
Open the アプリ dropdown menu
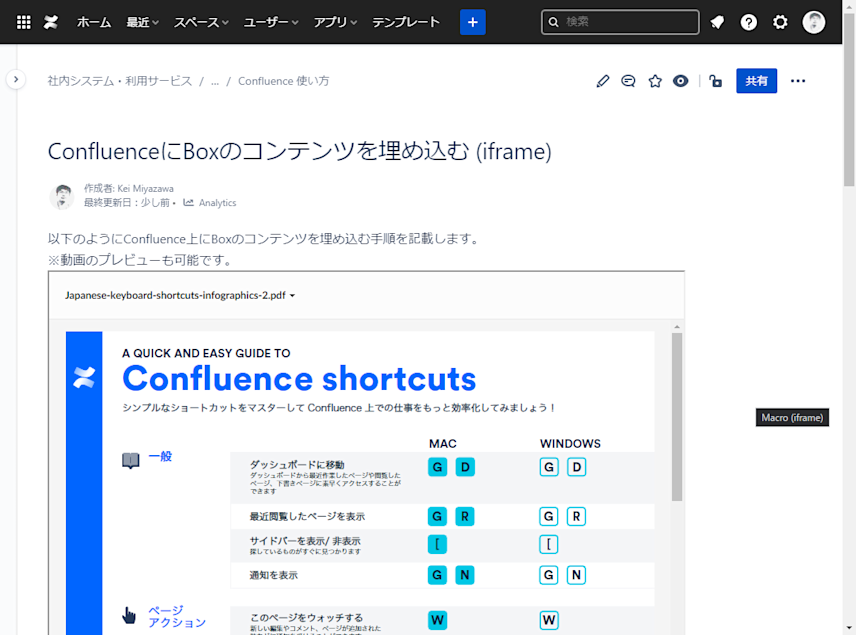click(335, 22)
